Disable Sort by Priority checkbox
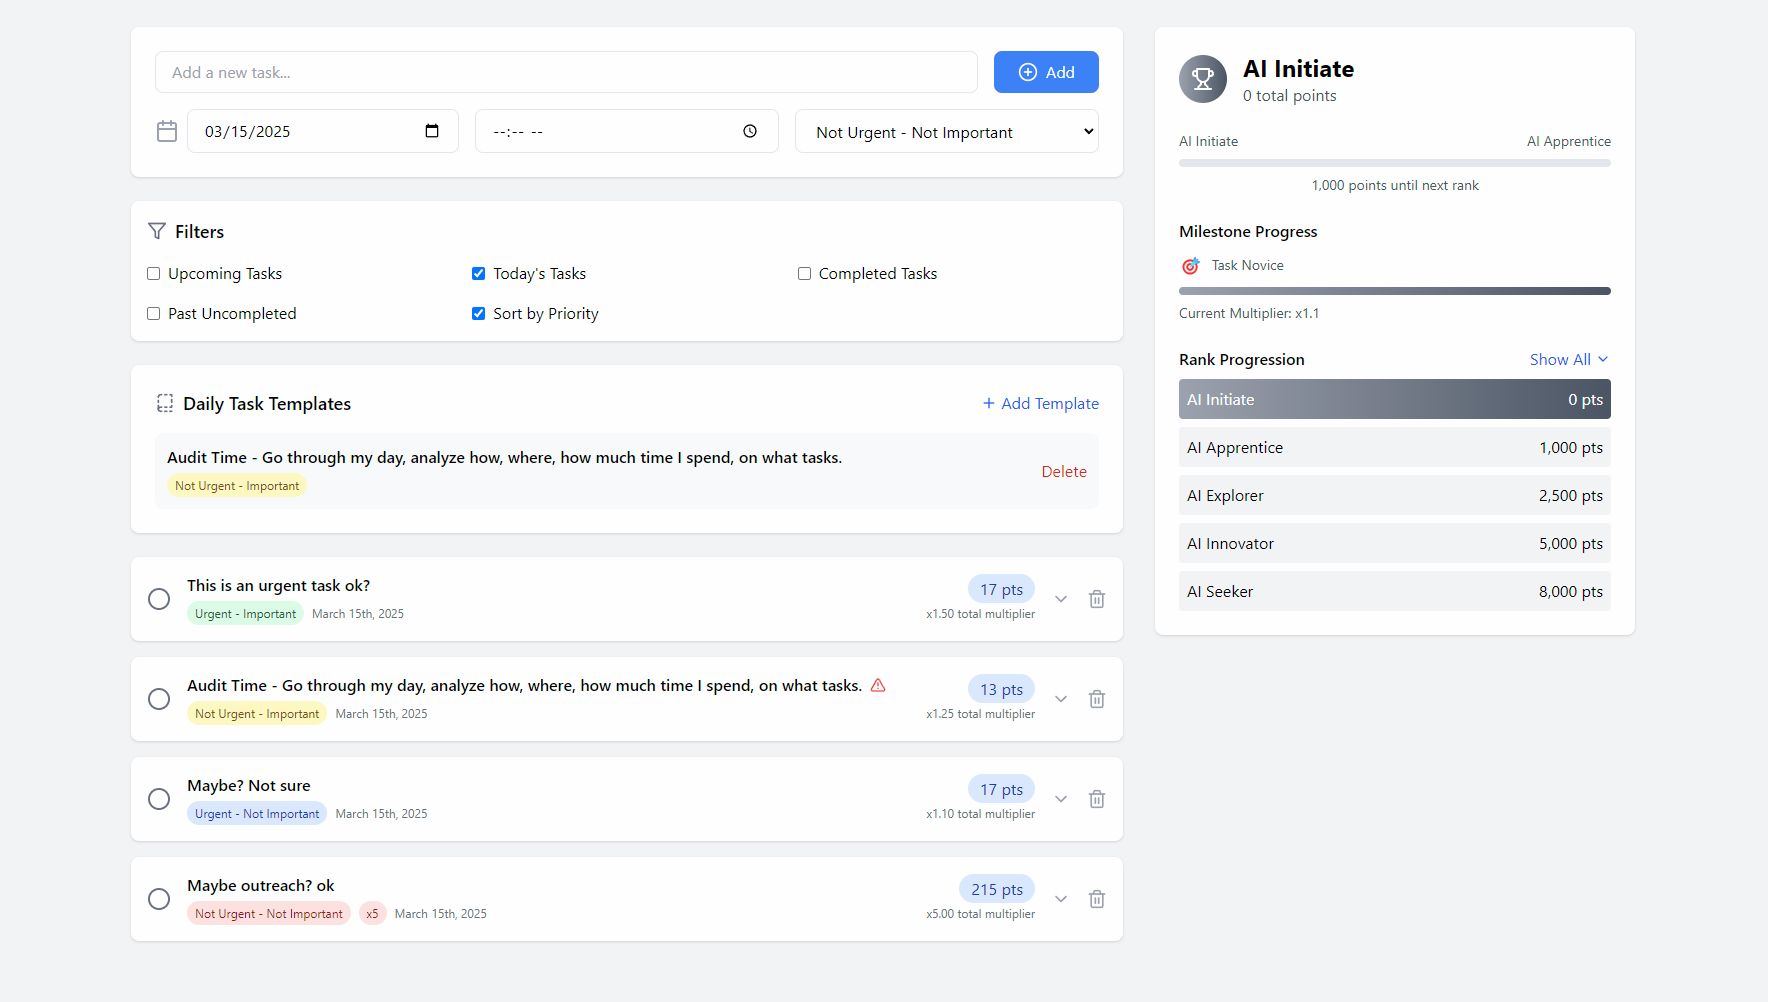1768x1002 pixels. tap(479, 314)
